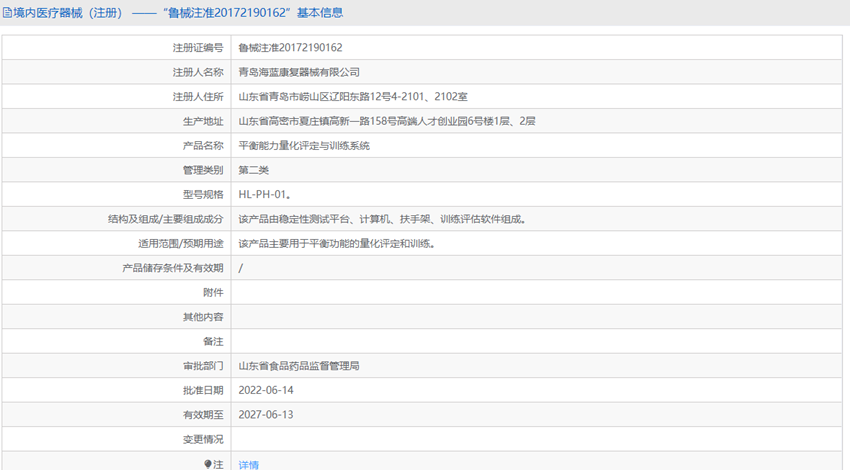Click the 产品名称 label

point(203,145)
